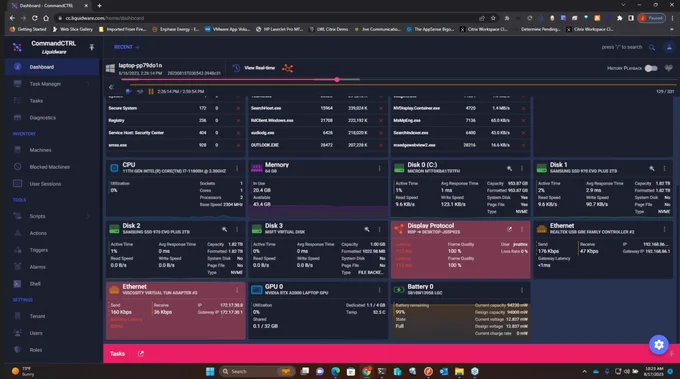Open Actions in the Tools section
Screen dimensions: 680x379
click(38, 233)
